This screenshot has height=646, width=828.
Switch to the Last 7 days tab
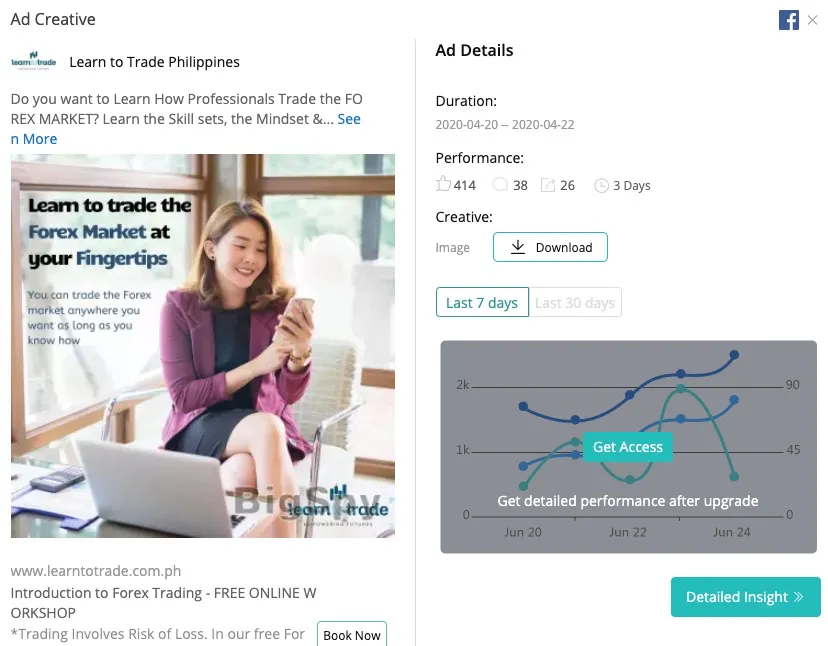pos(482,301)
